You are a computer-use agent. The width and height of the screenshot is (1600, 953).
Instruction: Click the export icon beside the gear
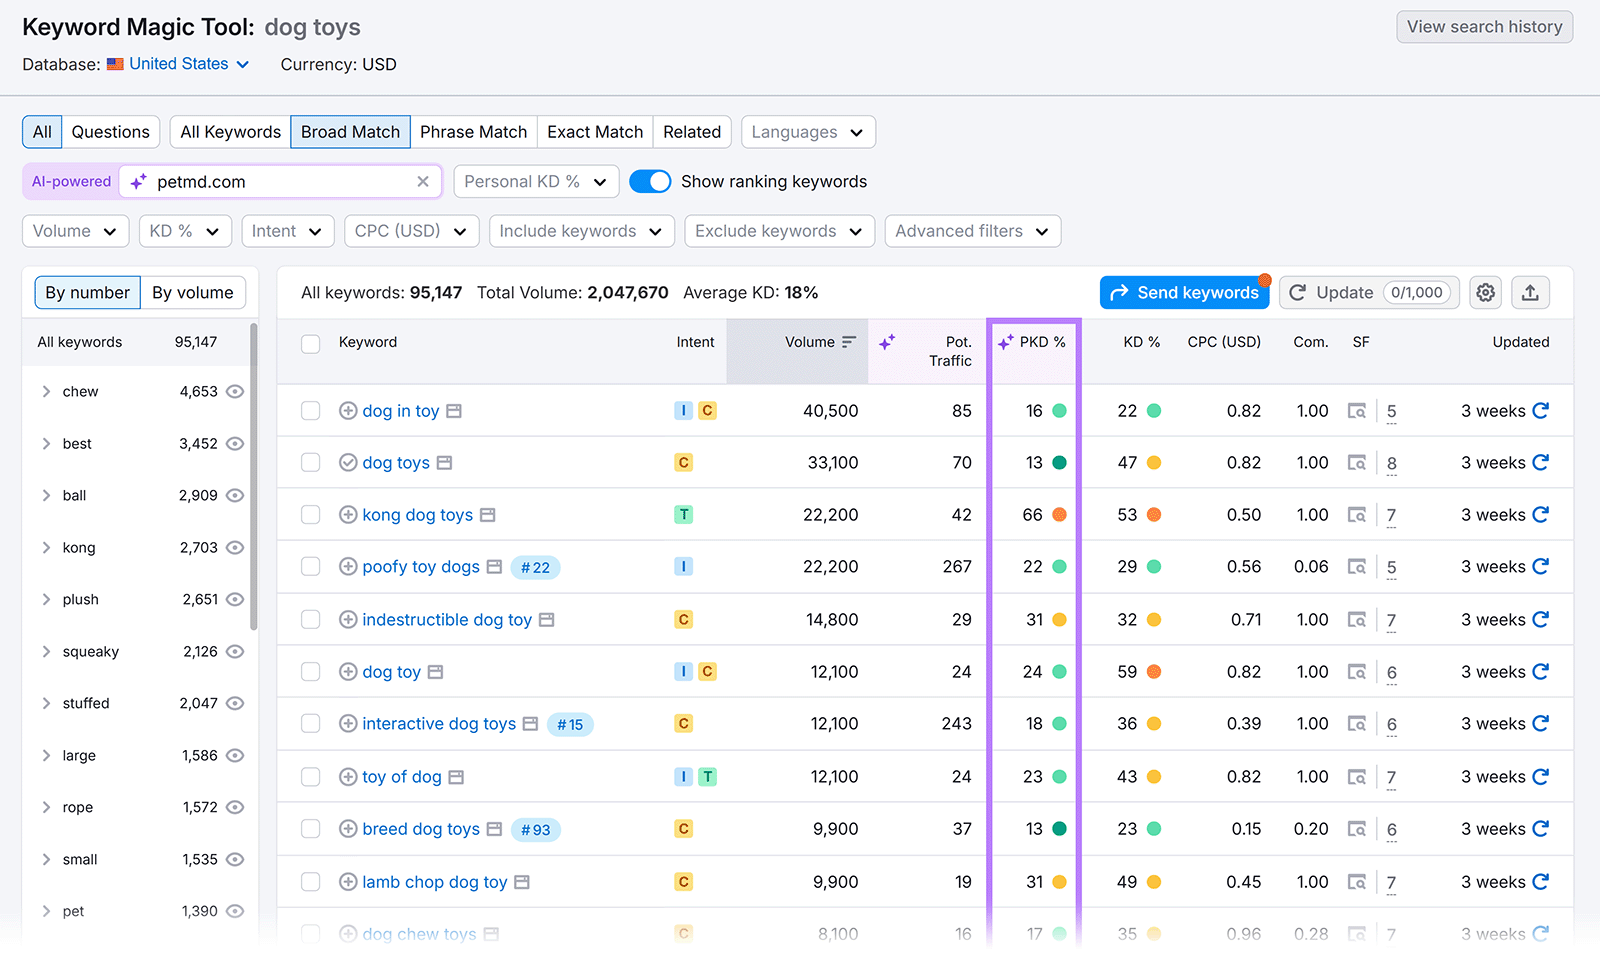click(x=1531, y=292)
